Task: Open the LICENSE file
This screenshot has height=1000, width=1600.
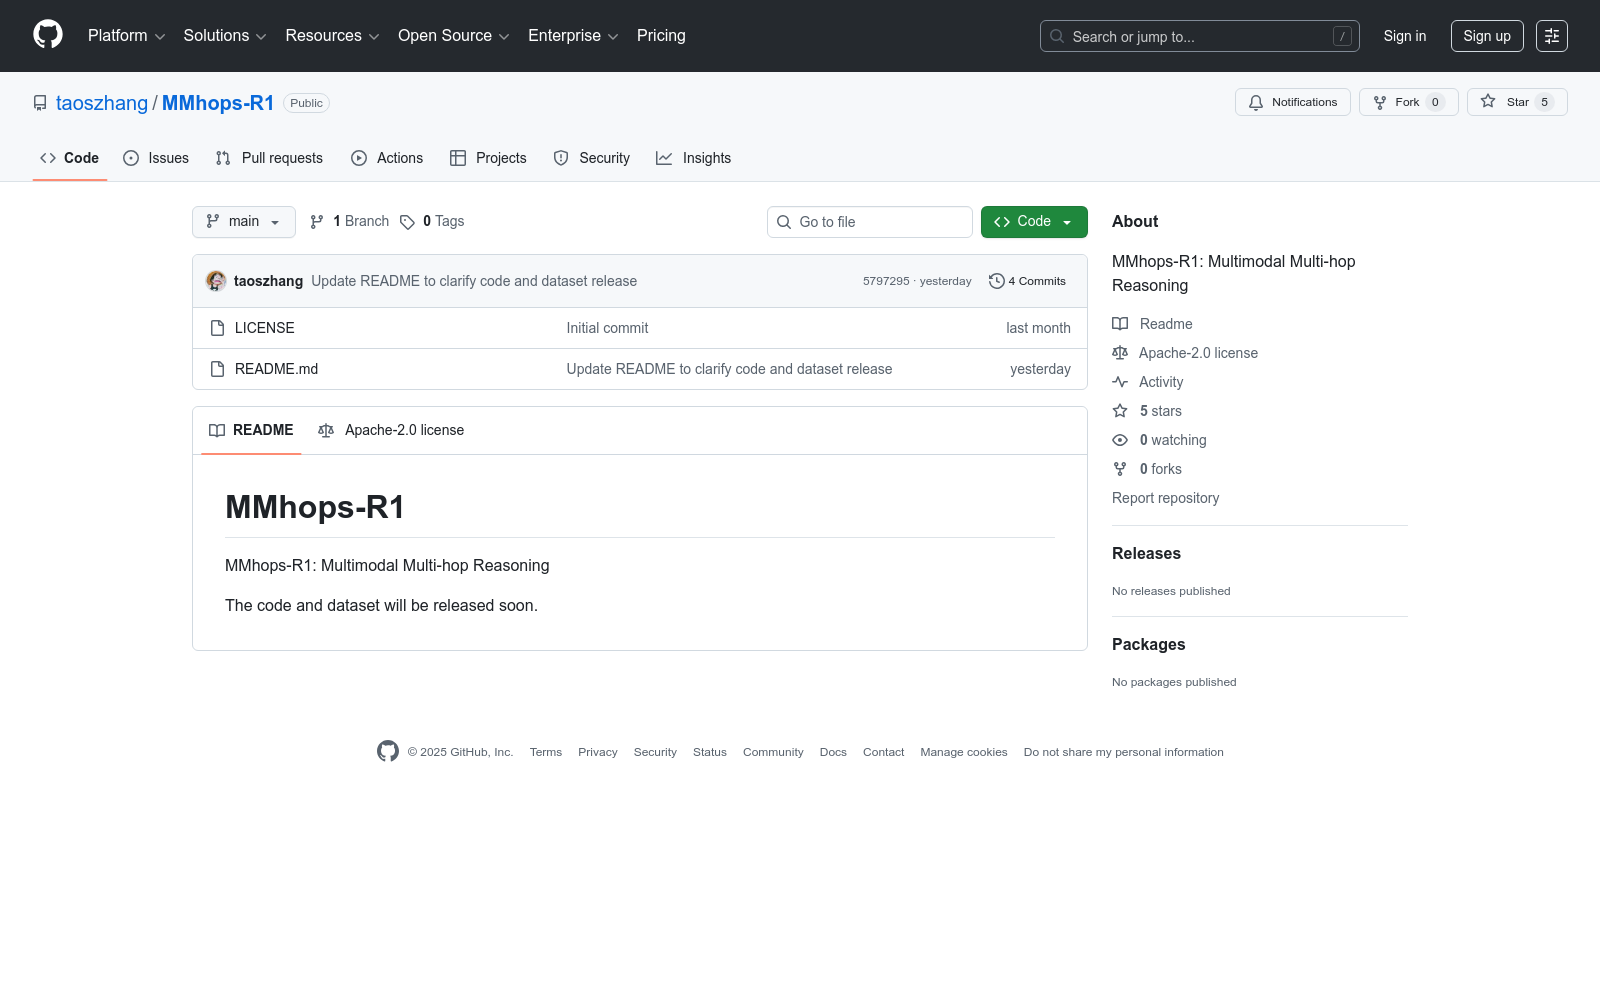Action: (x=265, y=328)
